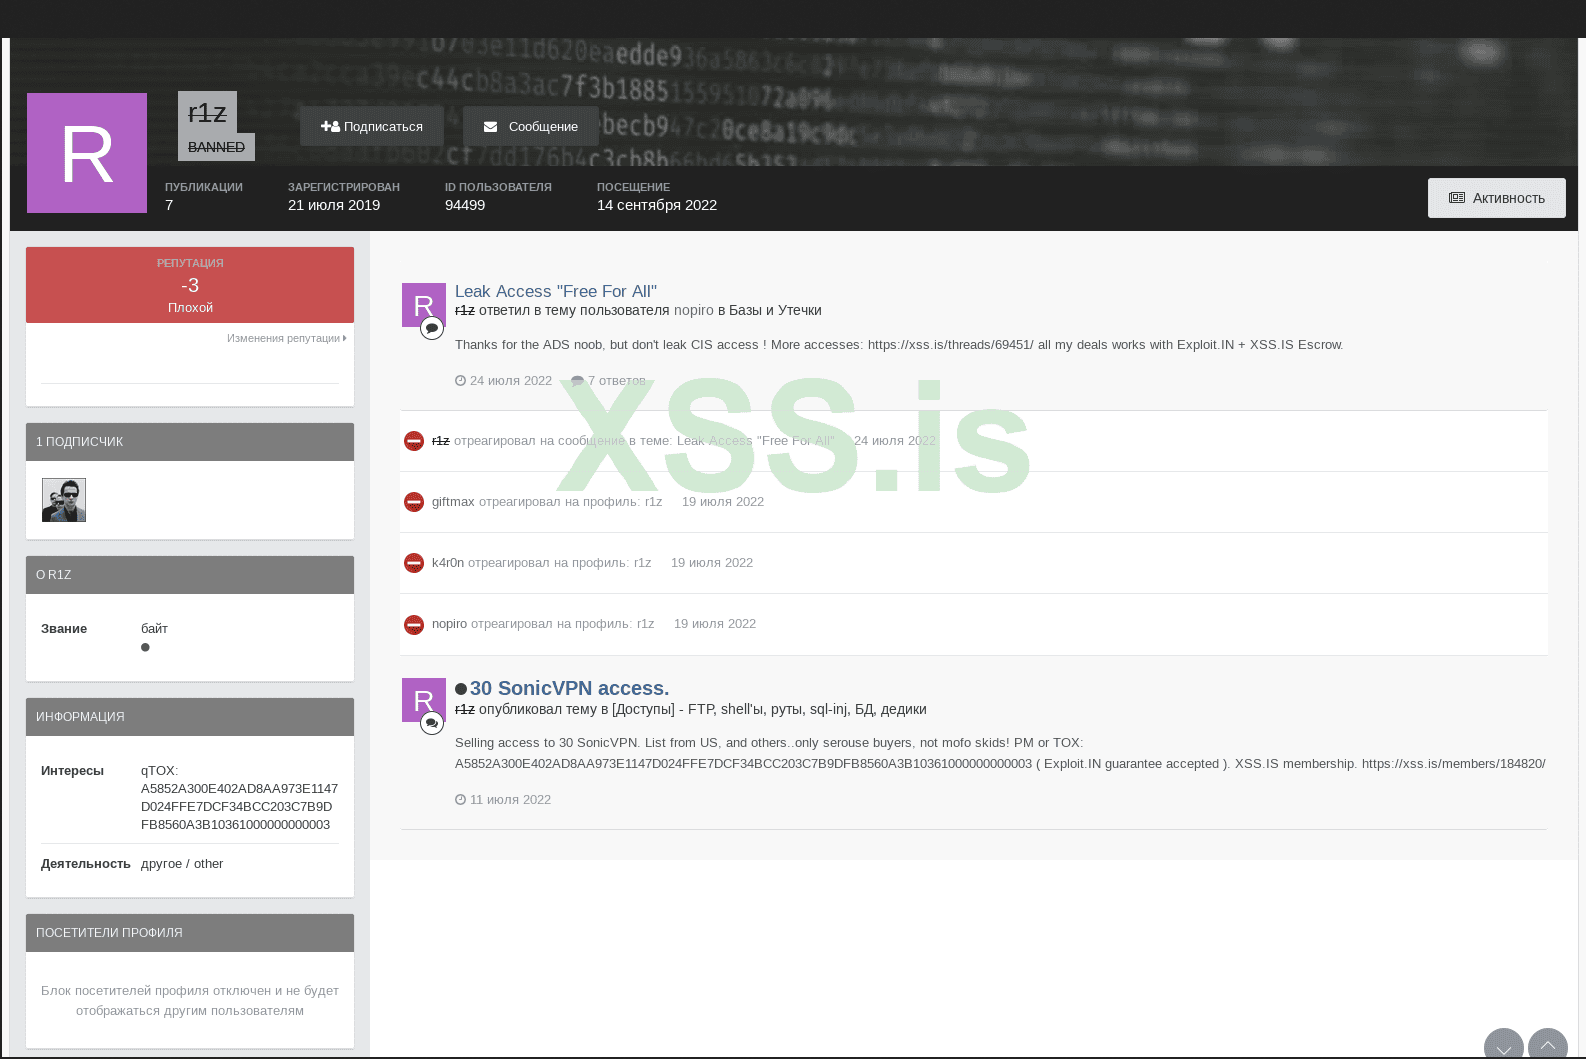The height and width of the screenshot is (1059, 1586).
Task: Click negative reaction icon on r1z row
Action: pyautogui.click(x=414, y=441)
